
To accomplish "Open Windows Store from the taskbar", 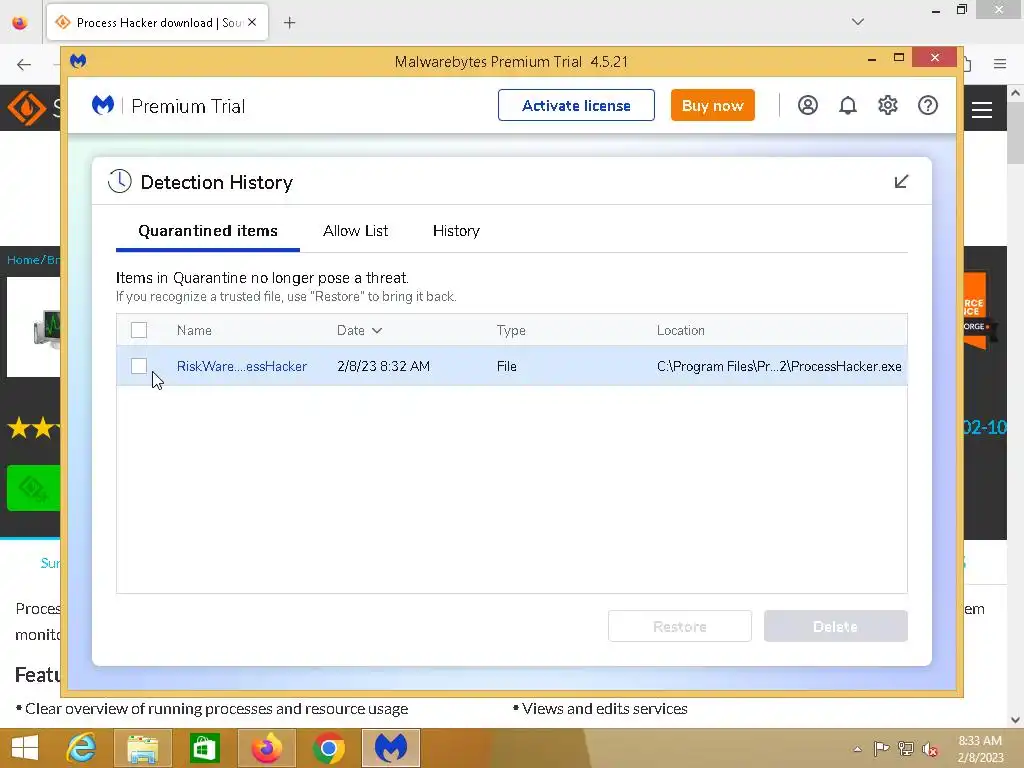I will (204, 748).
